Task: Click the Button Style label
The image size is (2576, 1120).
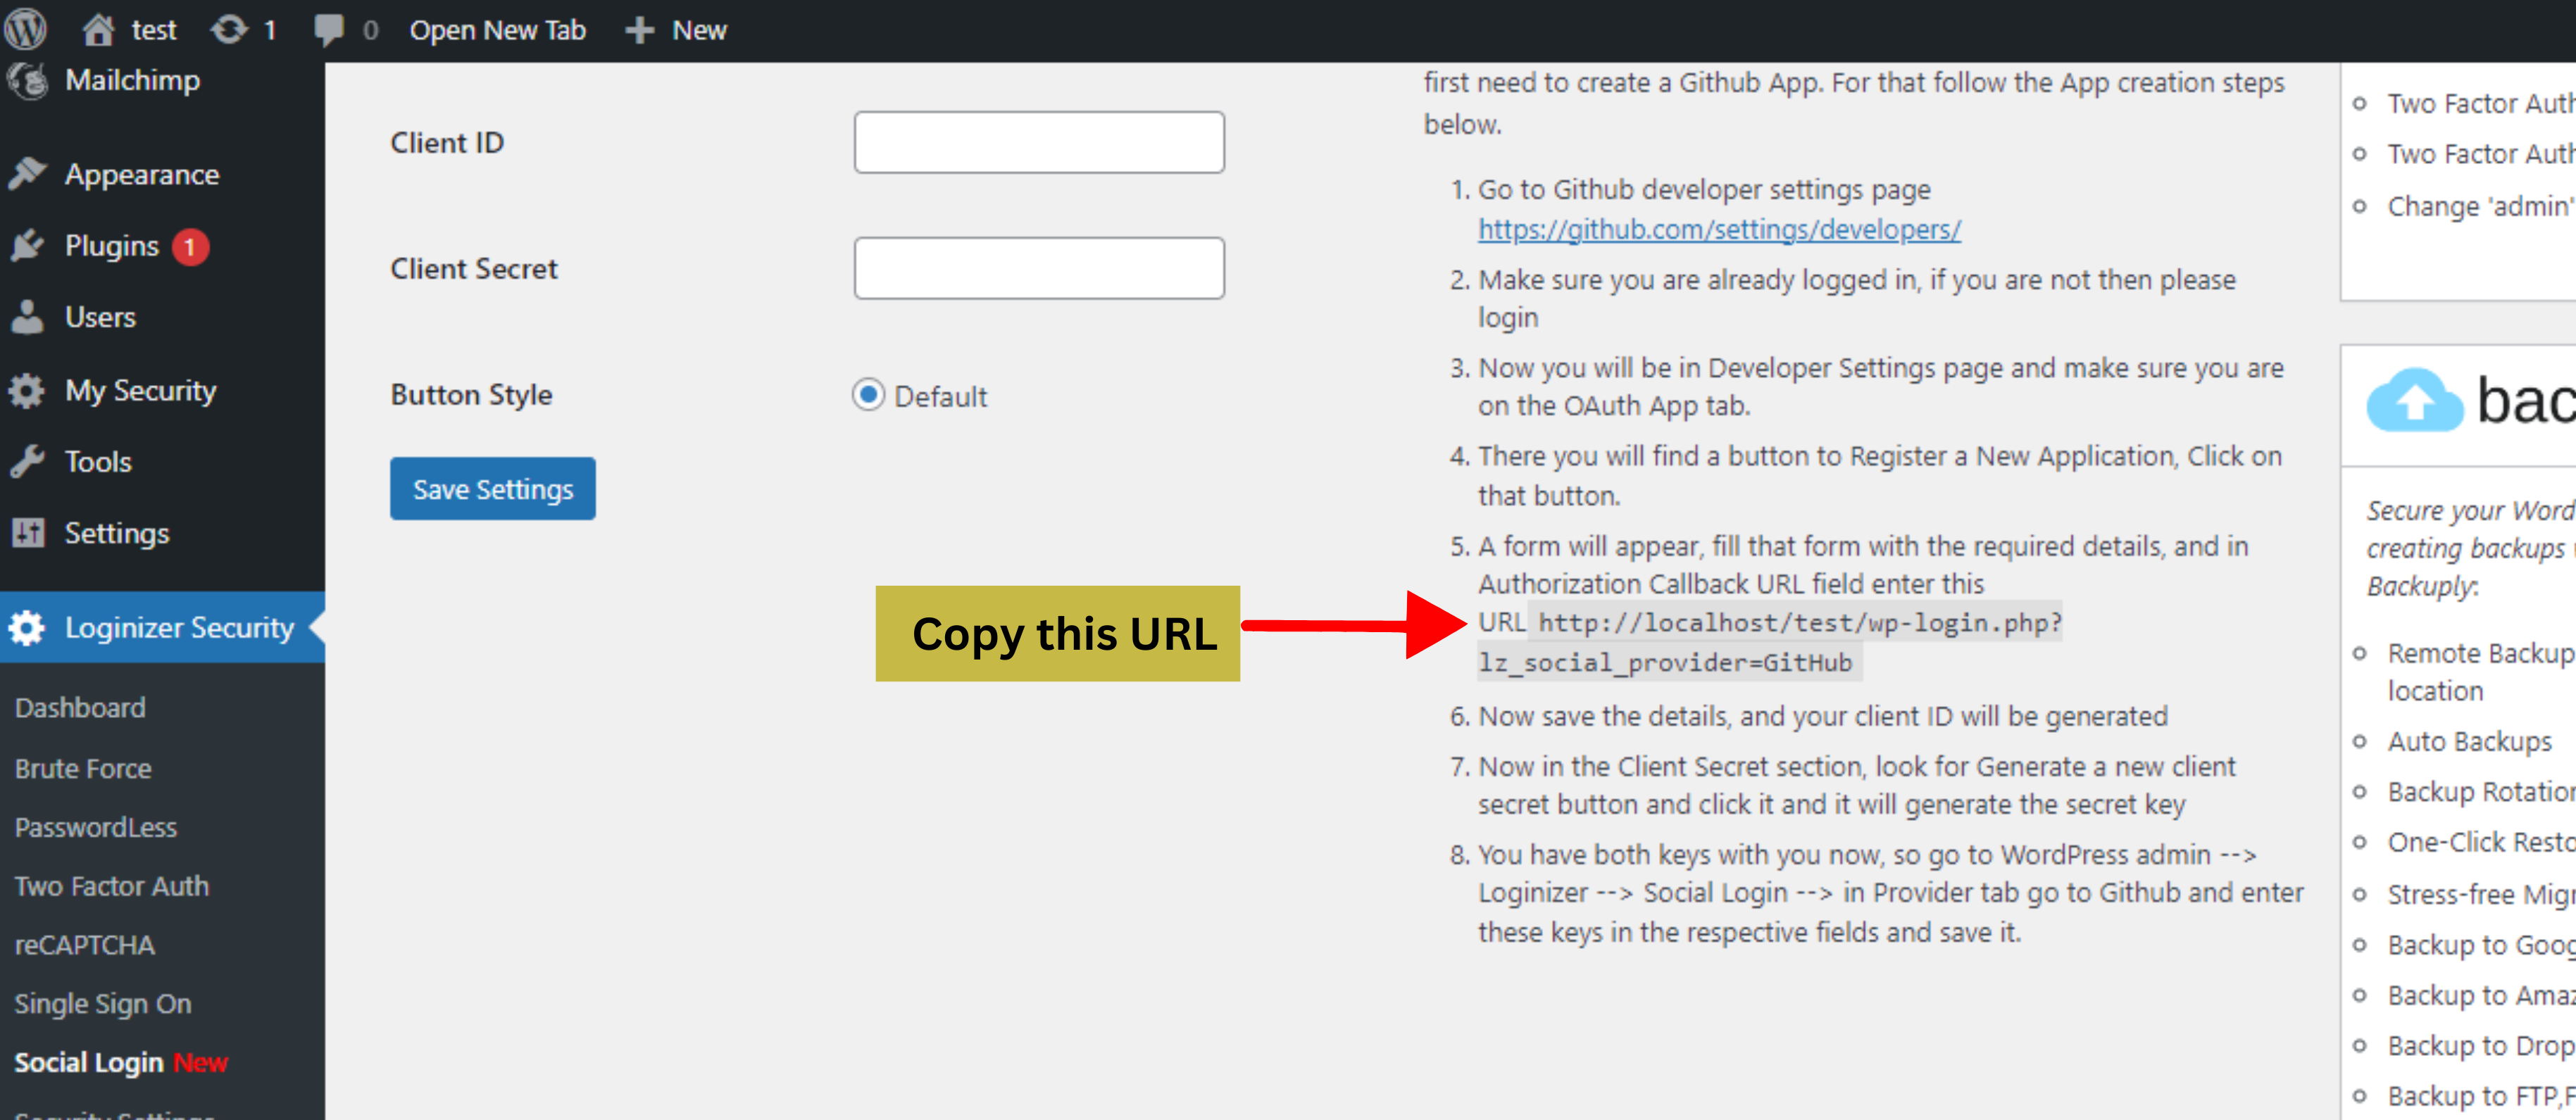Action: click(471, 394)
